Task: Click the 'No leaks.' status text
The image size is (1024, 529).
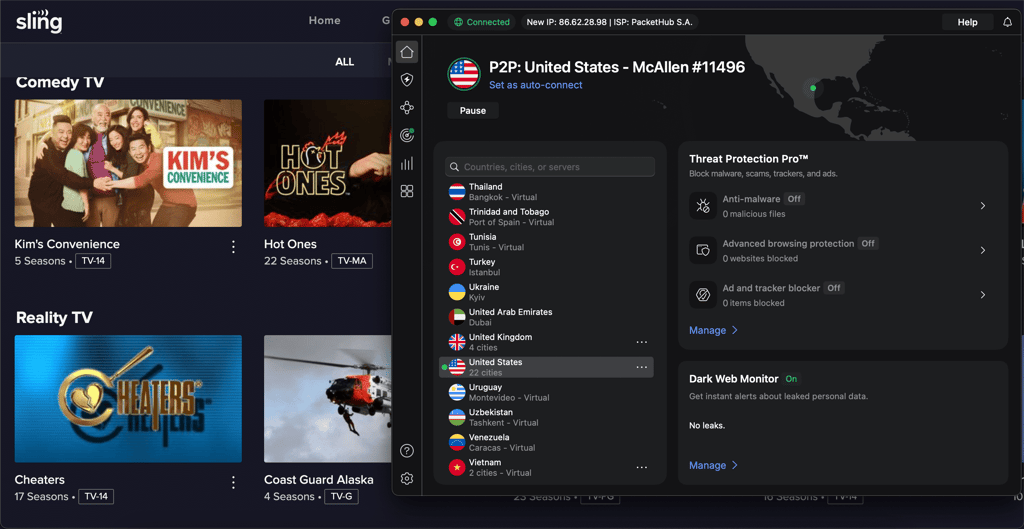Action: (x=707, y=426)
